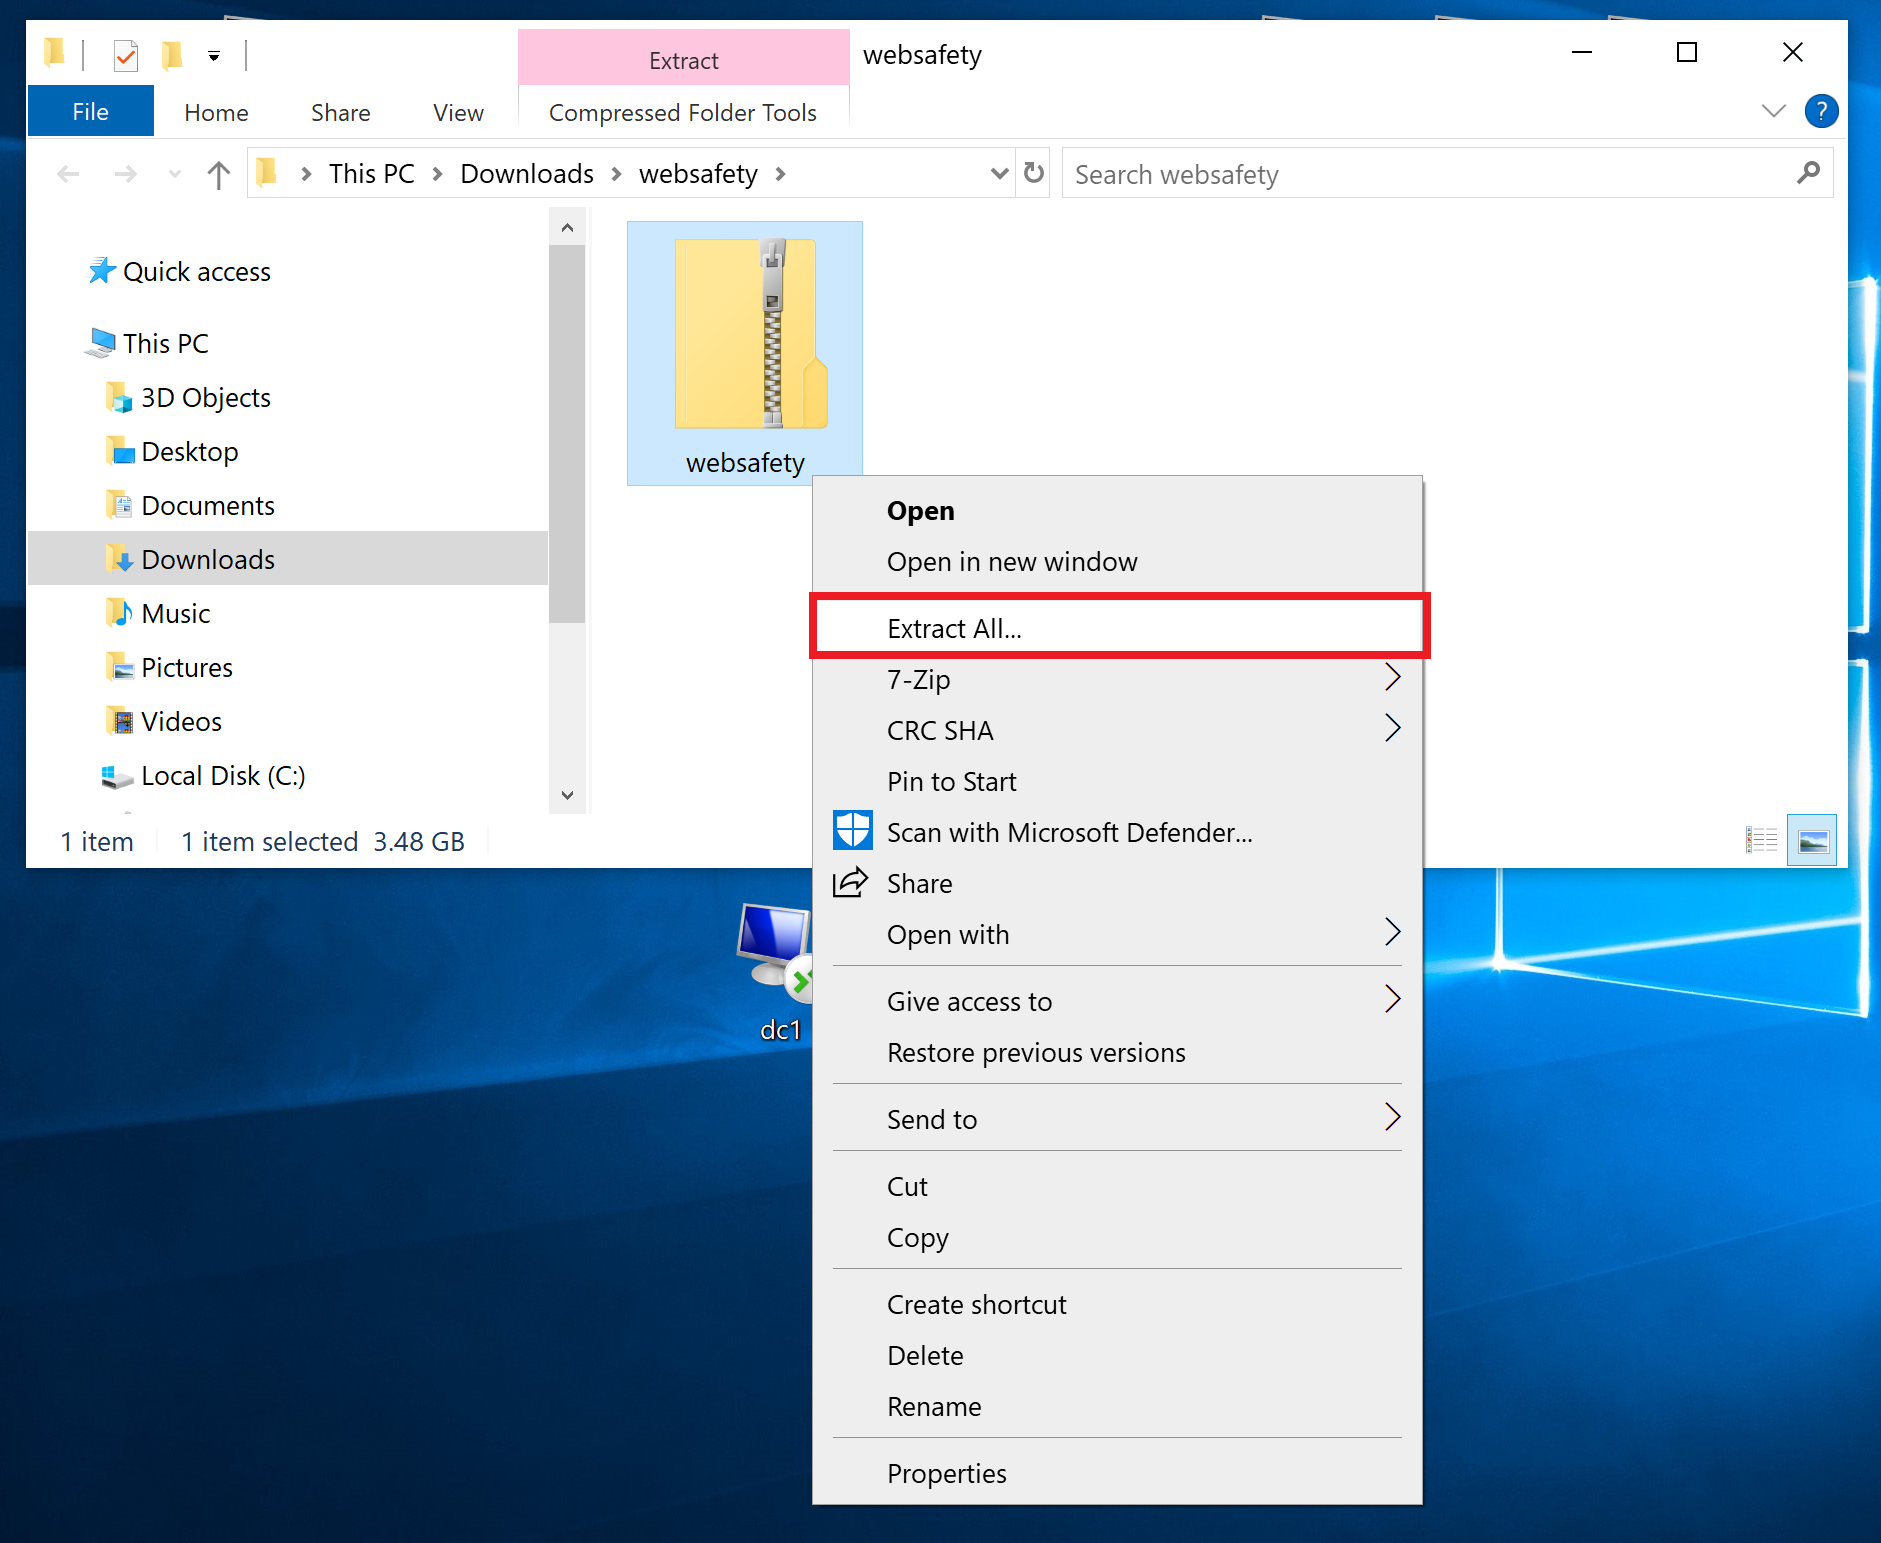This screenshot has width=1881, height=1543.
Task: Expand the chevron after Downloads breadcrumb
Action: (617, 174)
